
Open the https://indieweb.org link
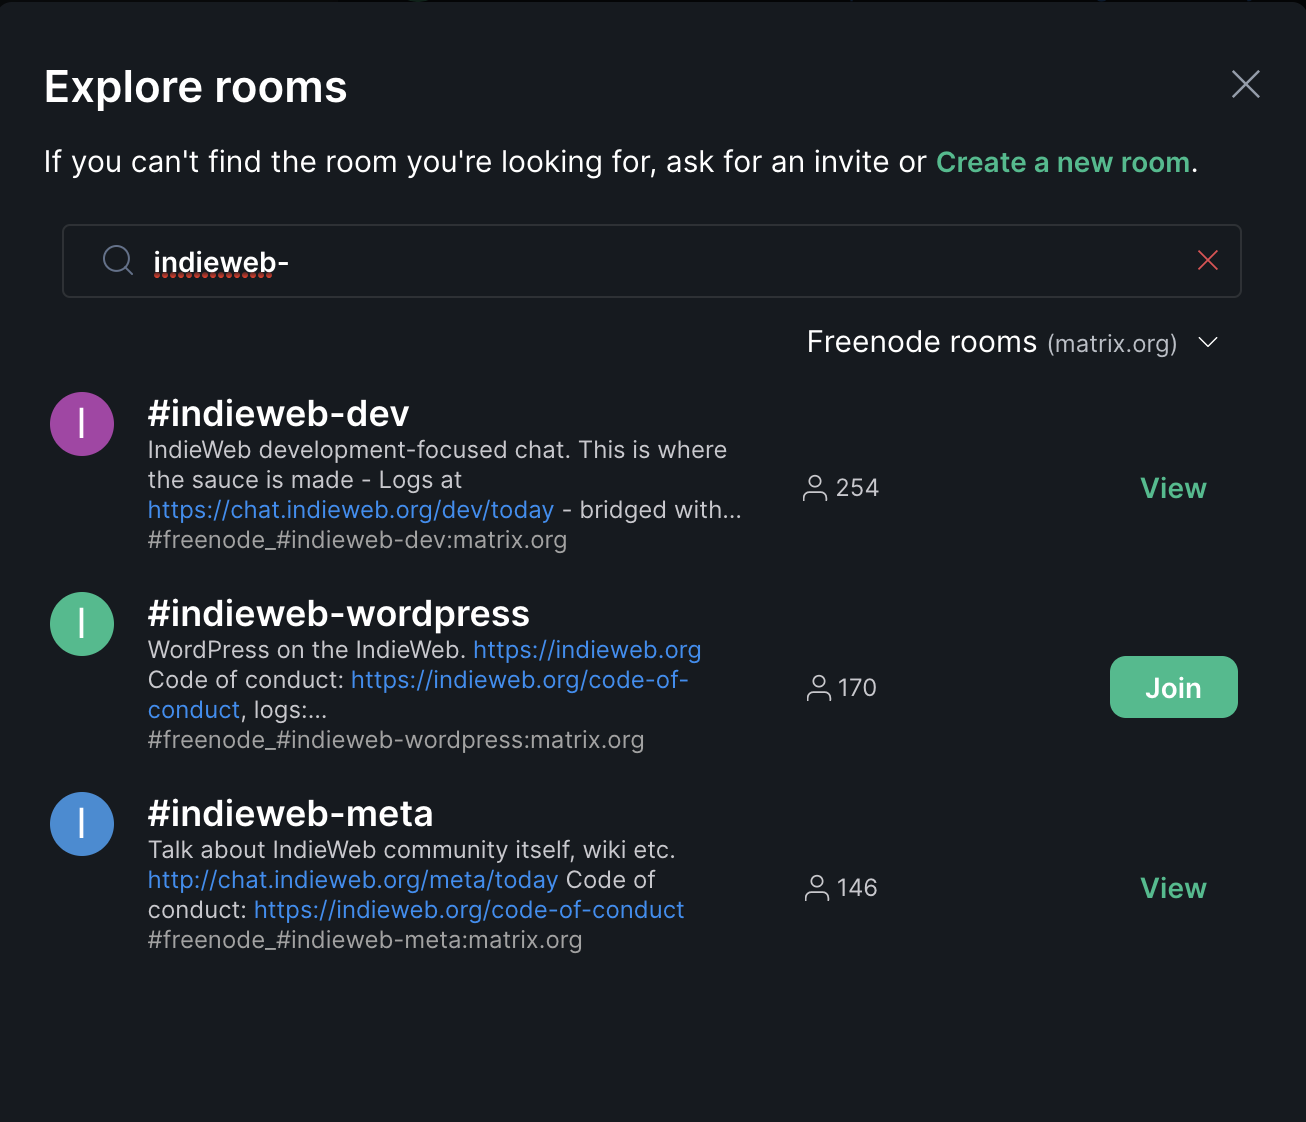587,650
